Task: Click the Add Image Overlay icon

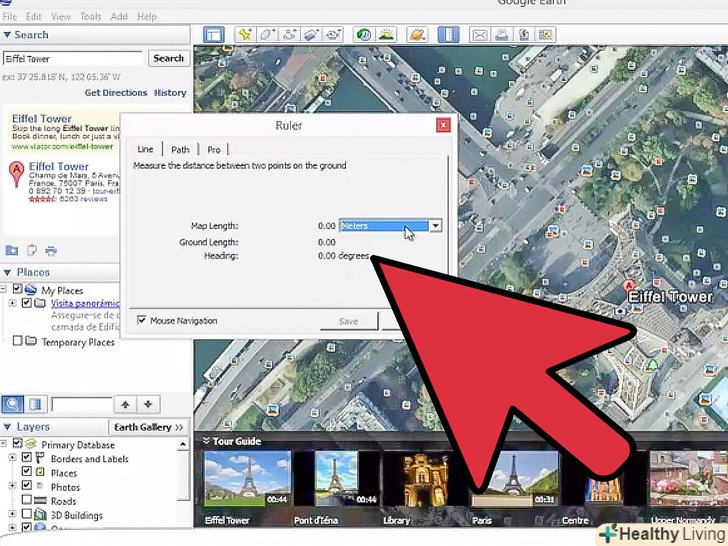Action: click(x=311, y=35)
